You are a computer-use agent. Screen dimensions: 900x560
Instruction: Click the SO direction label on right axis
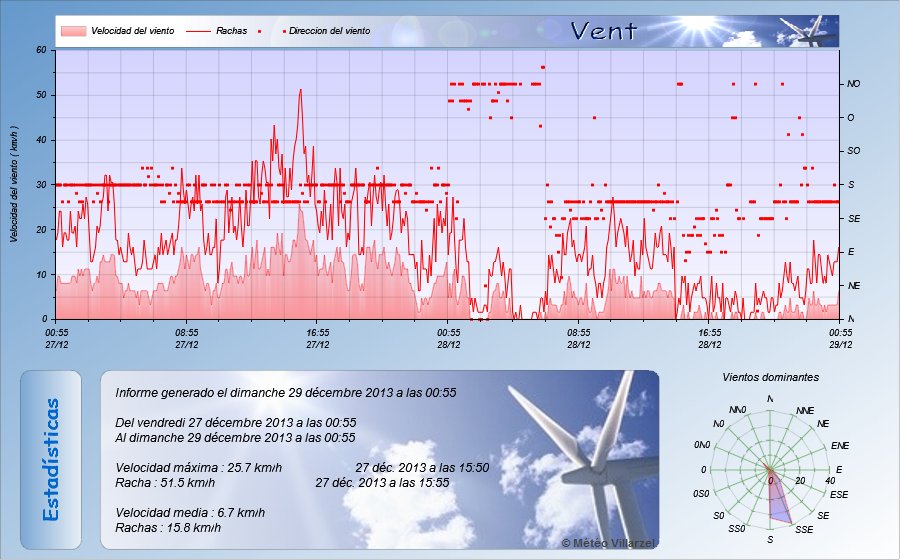point(853,151)
